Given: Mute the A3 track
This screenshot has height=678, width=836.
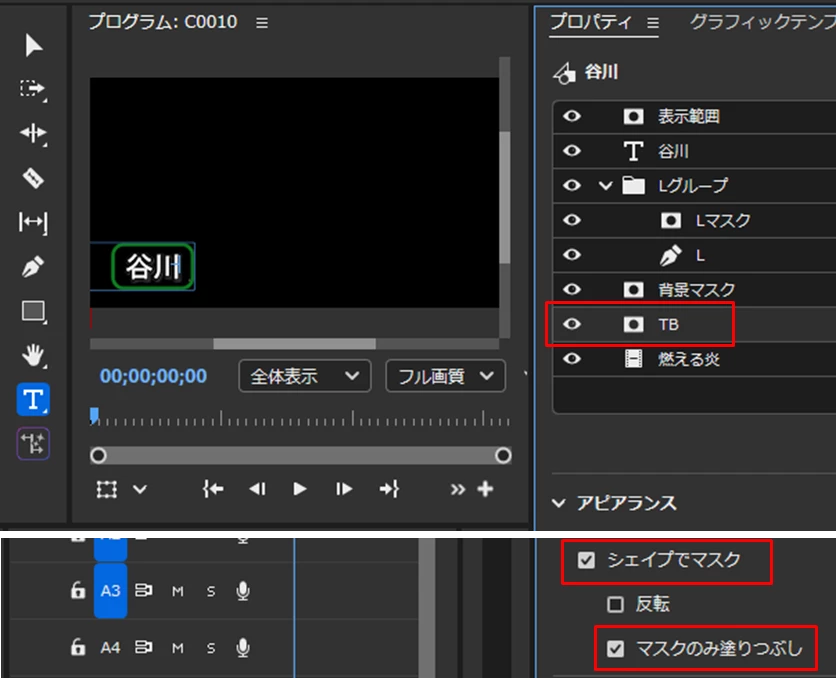Looking at the screenshot, I should coord(178,591).
